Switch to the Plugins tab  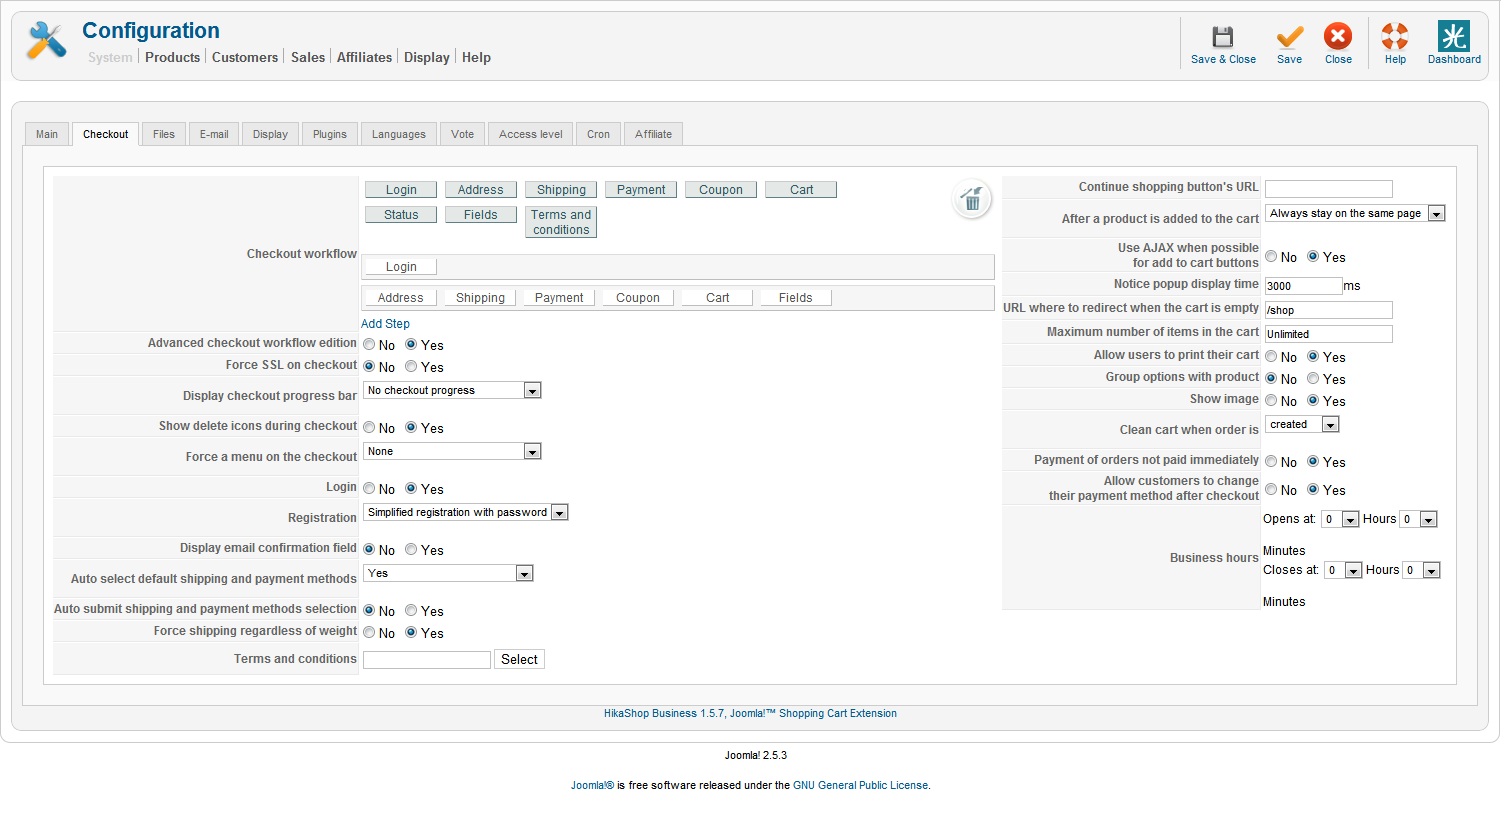point(330,134)
